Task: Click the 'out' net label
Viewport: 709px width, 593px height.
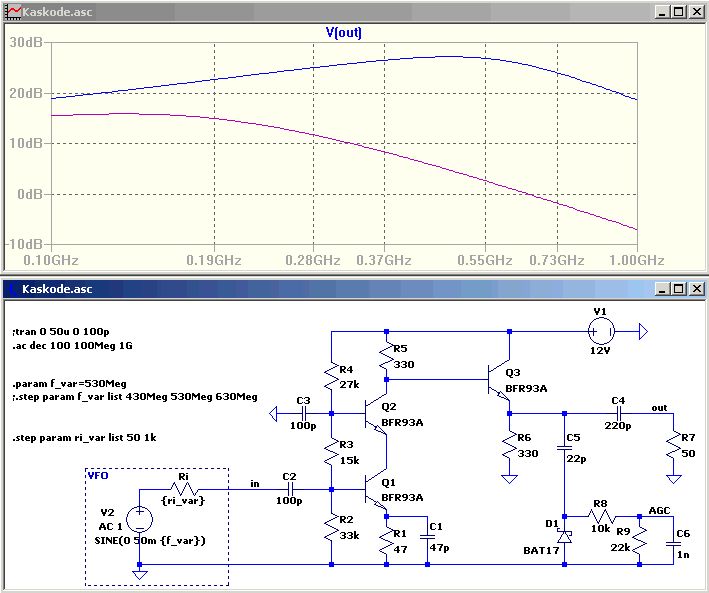Action: click(659, 408)
